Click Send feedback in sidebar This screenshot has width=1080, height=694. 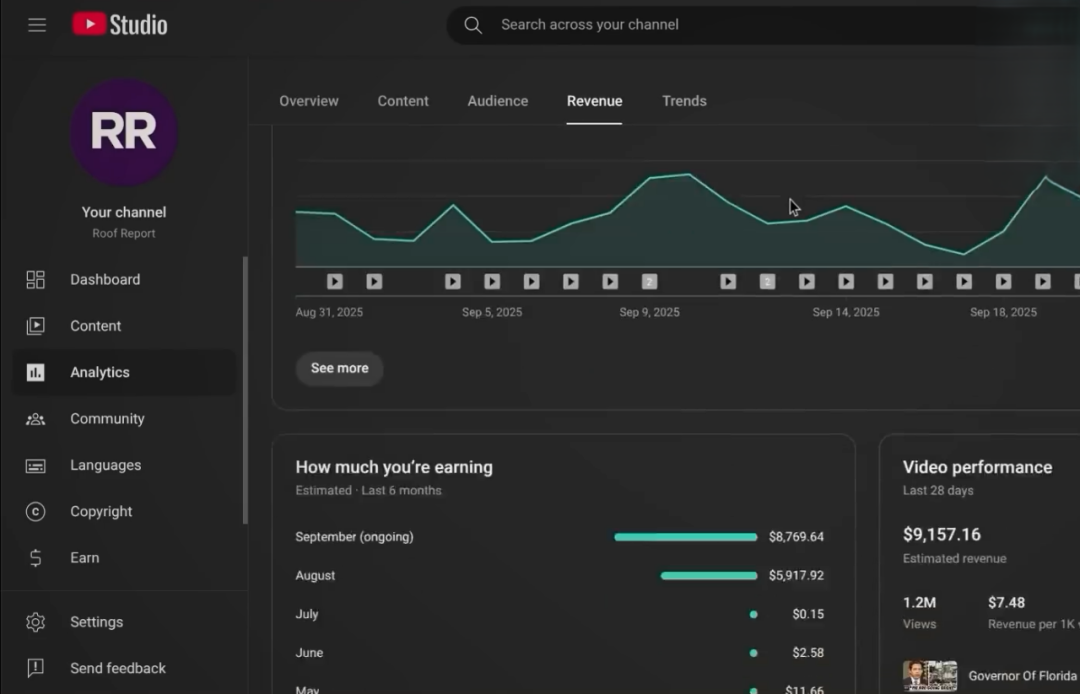click(117, 668)
